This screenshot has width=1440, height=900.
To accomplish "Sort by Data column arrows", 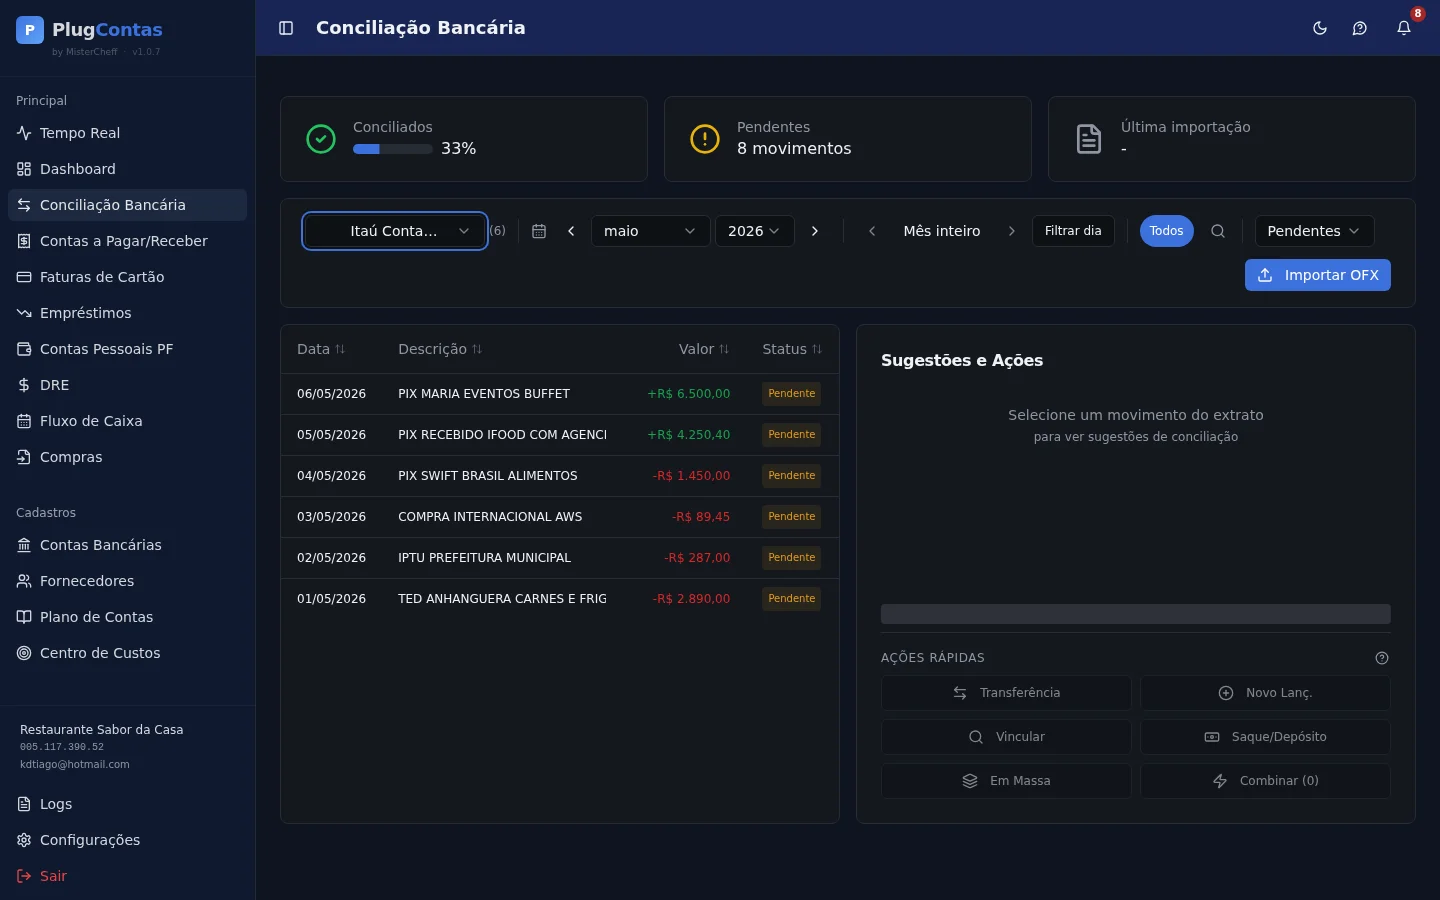I will tap(340, 349).
